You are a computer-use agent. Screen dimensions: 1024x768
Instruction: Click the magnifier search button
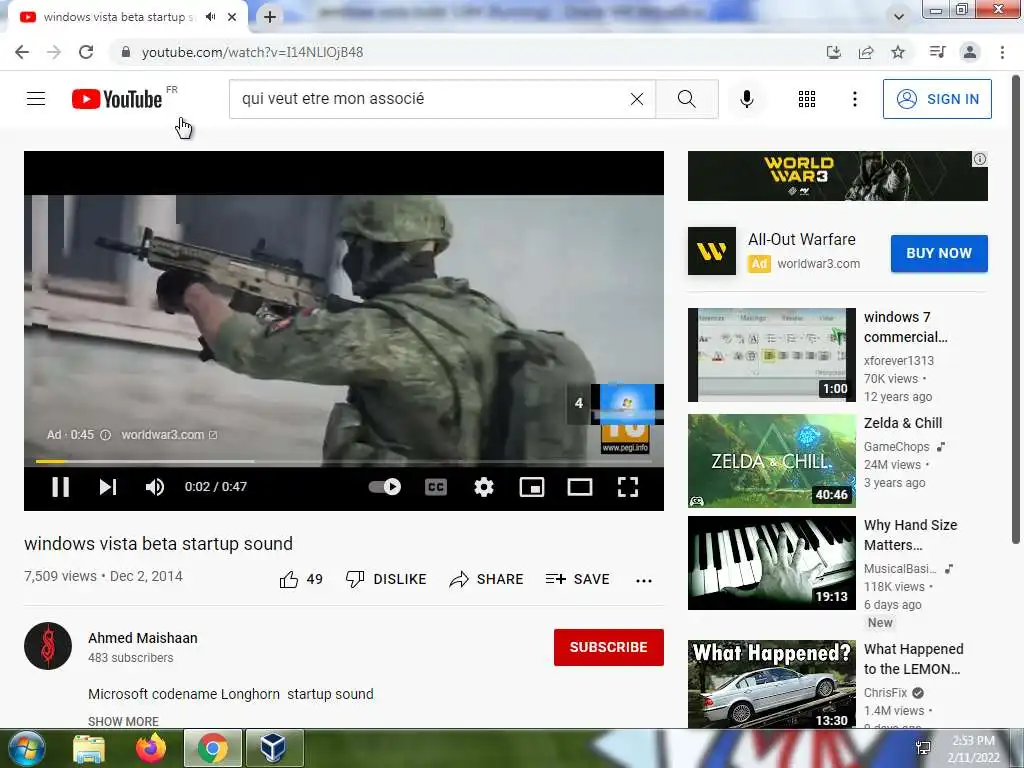686,99
